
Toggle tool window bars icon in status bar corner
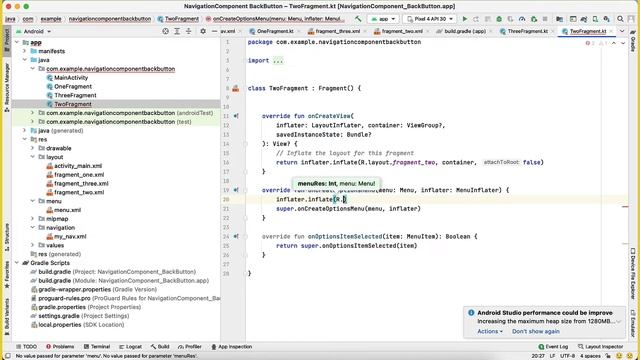pyautogui.click(x=7, y=356)
